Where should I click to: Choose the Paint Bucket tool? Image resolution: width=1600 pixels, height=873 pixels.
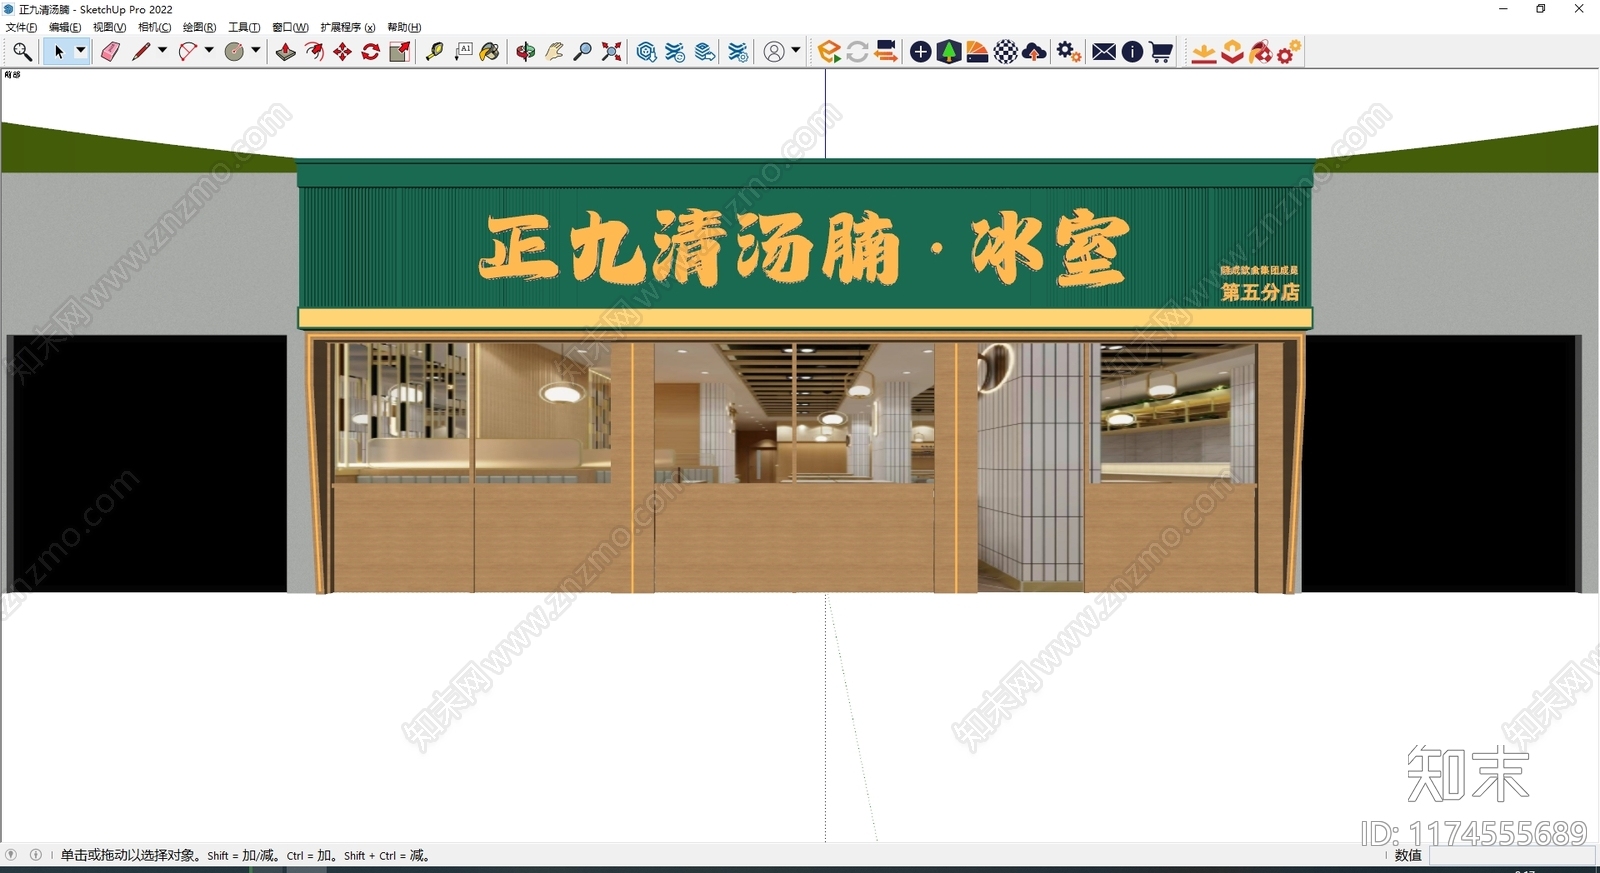[489, 52]
